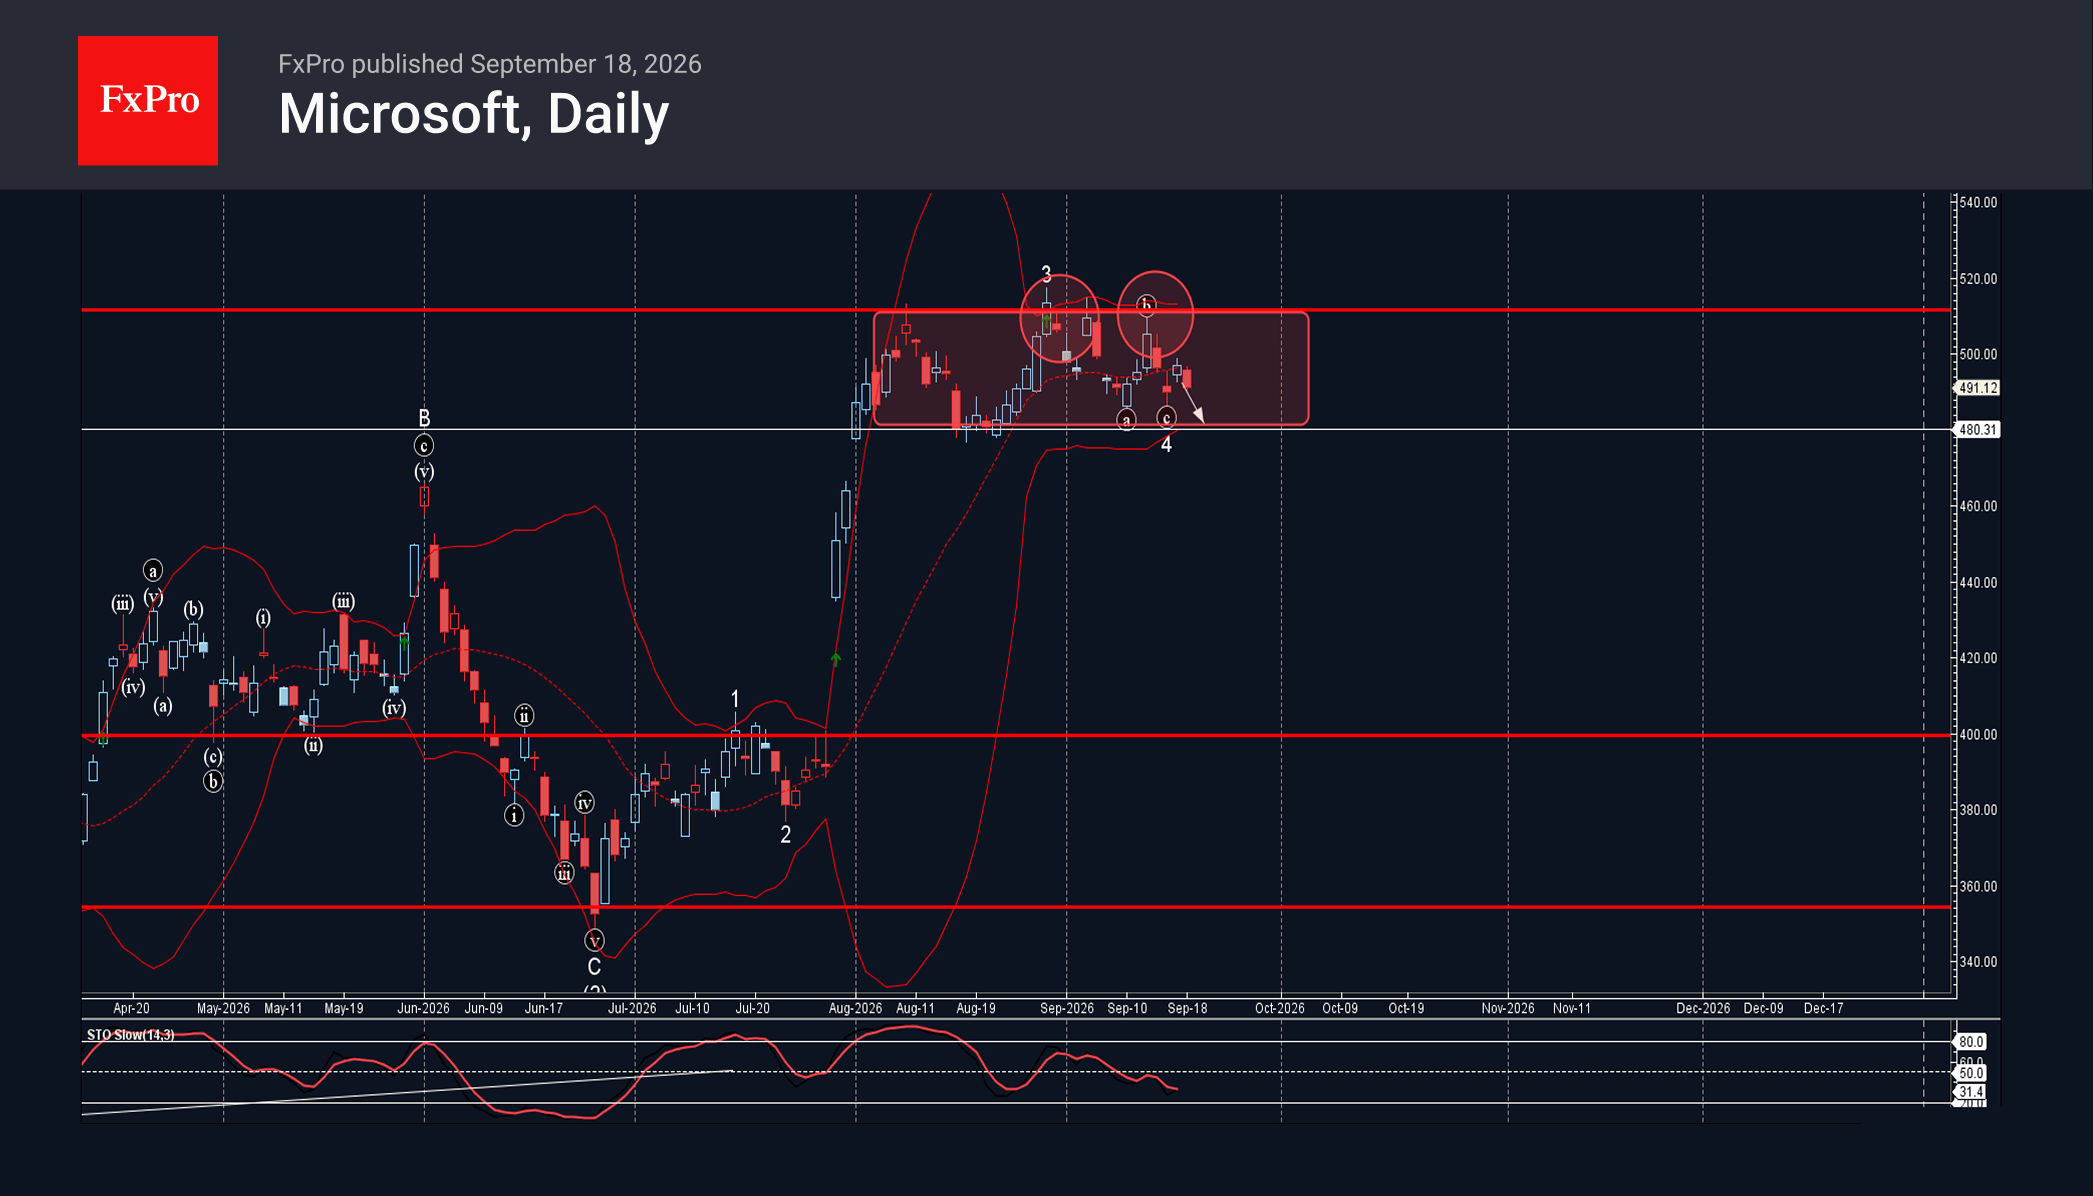2093x1196 pixels.
Task: Select the wave '4' label below the zone
Action: coord(1166,445)
